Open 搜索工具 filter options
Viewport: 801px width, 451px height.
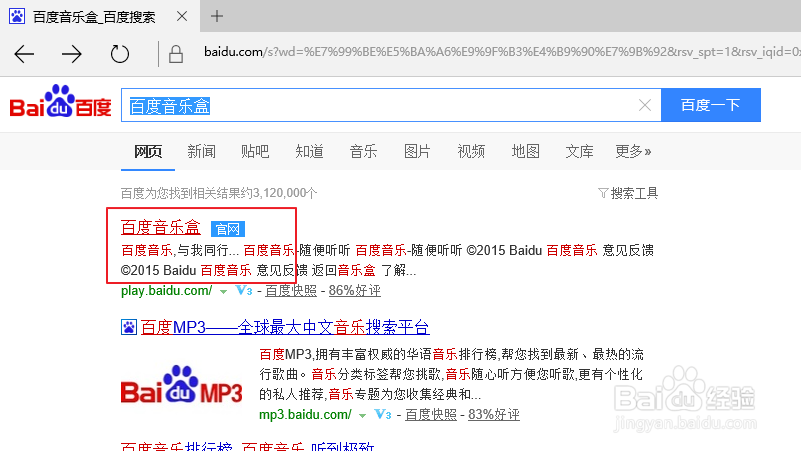coord(628,193)
